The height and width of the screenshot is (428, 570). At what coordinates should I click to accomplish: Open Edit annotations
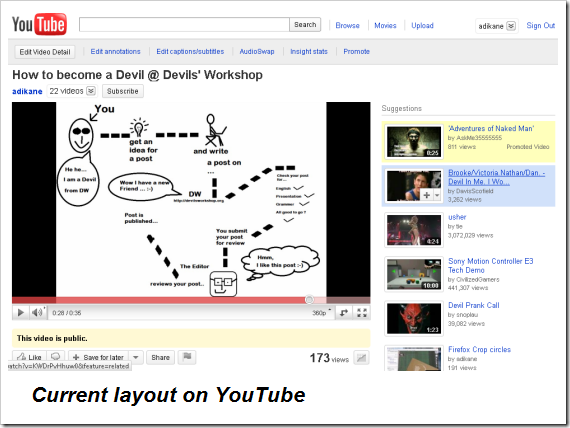(115, 52)
